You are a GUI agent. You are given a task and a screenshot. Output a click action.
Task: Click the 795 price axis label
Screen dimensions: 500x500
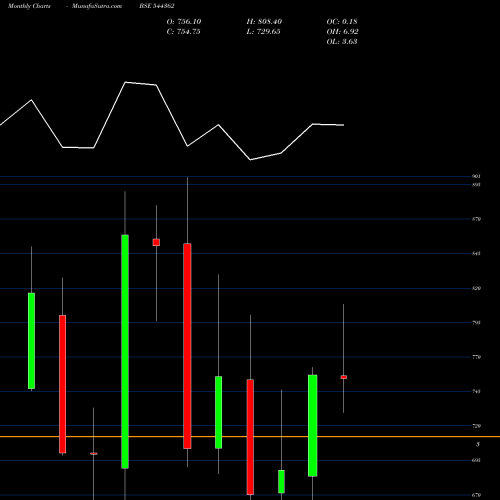coord(476,323)
